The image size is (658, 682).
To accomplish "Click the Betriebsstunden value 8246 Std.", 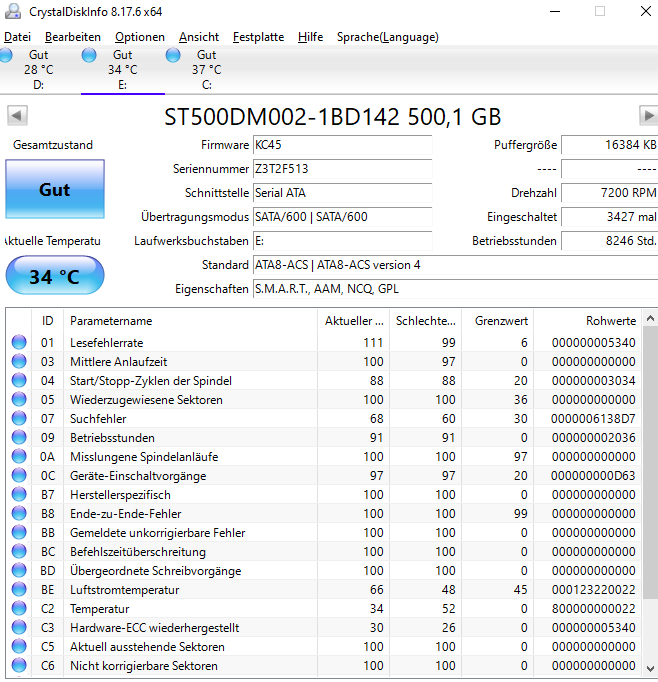I will (610, 241).
